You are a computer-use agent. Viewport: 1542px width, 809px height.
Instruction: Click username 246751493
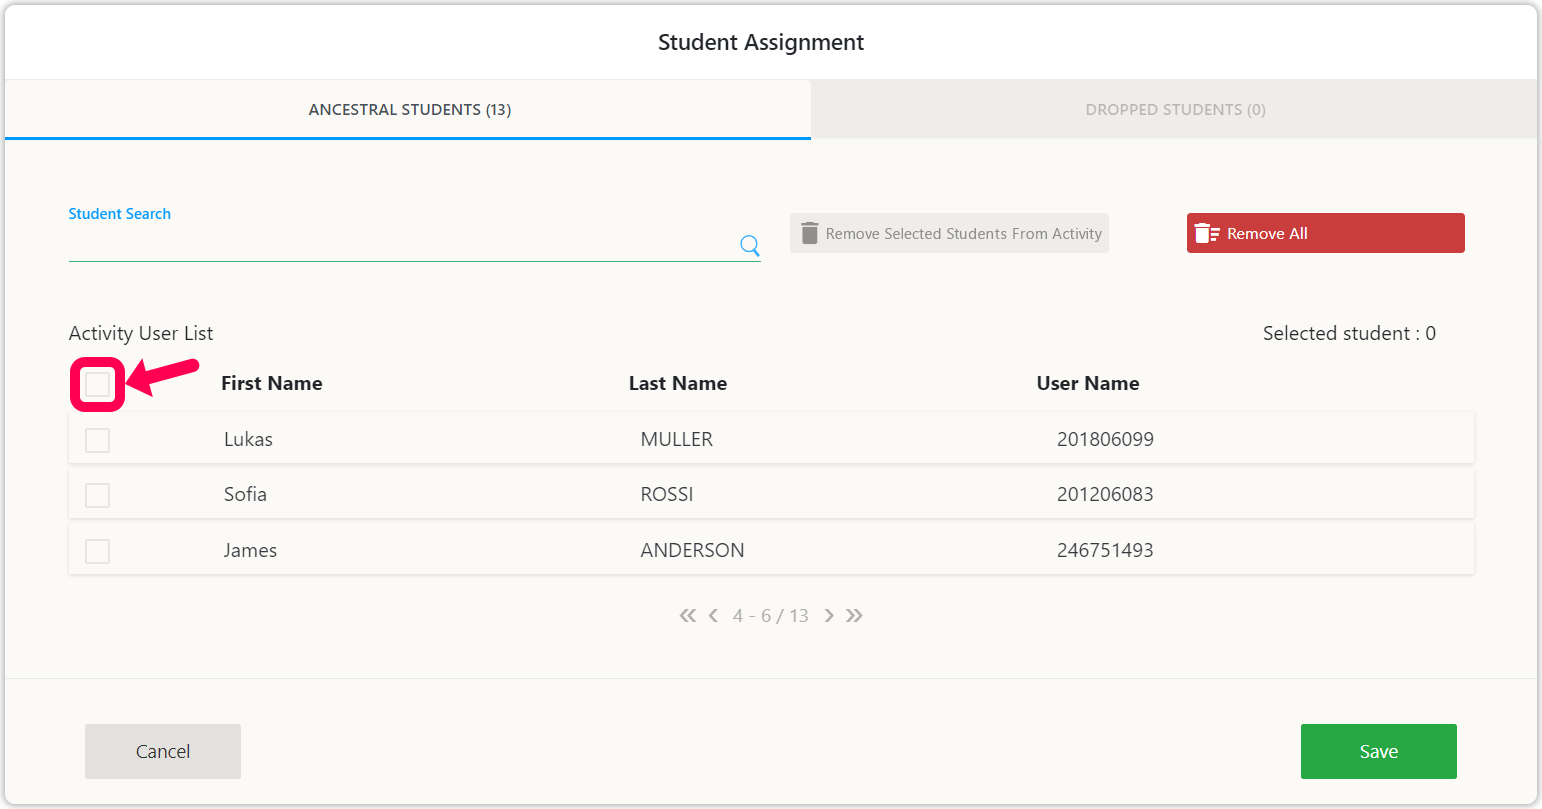(x=1105, y=550)
